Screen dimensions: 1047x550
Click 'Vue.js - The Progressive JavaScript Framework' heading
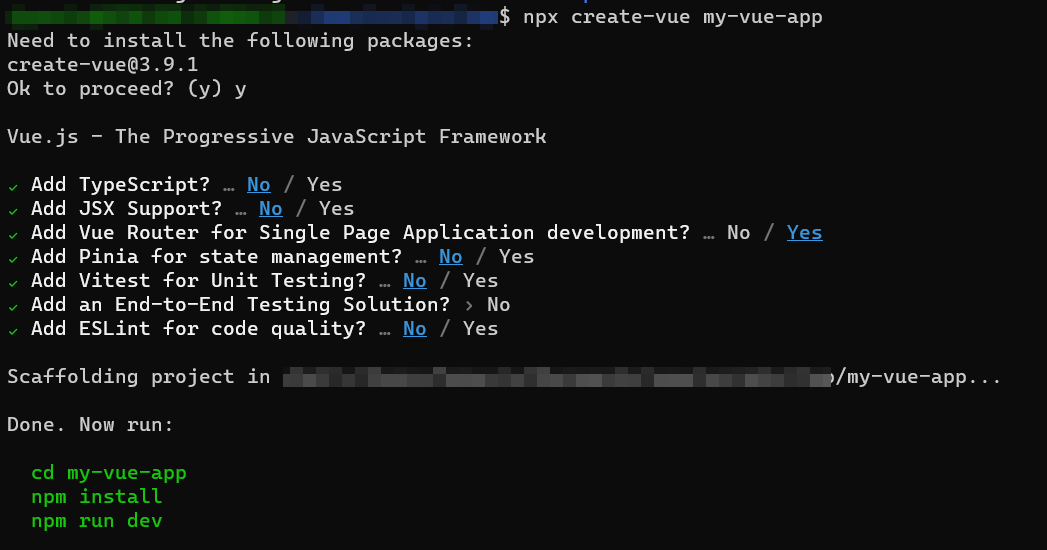coord(276,137)
